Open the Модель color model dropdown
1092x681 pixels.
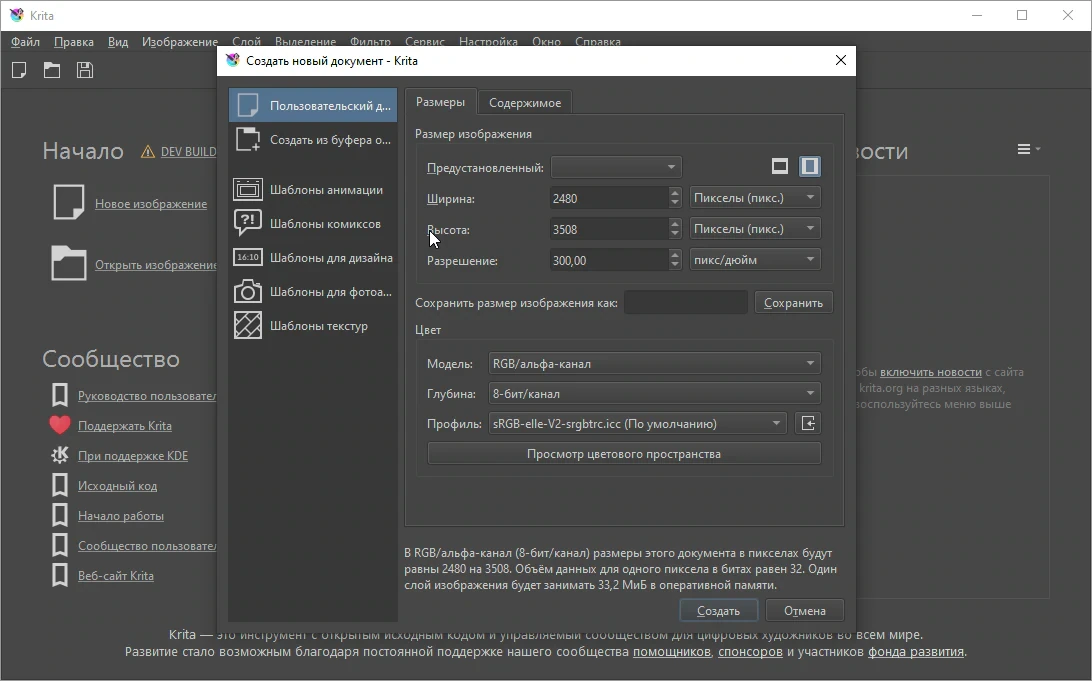click(x=654, y=363)
